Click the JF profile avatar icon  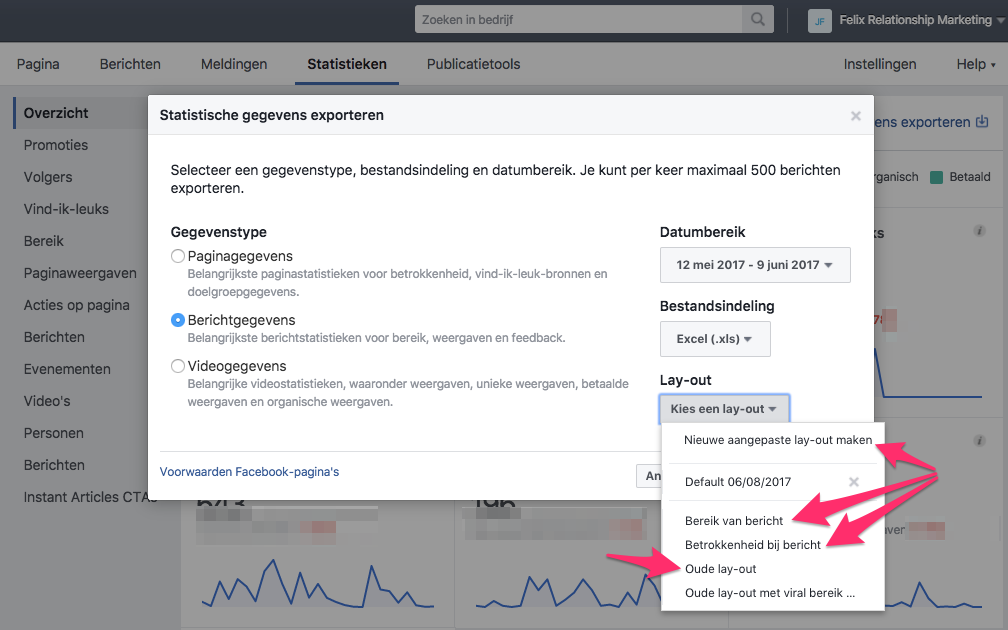click(819, 20)
